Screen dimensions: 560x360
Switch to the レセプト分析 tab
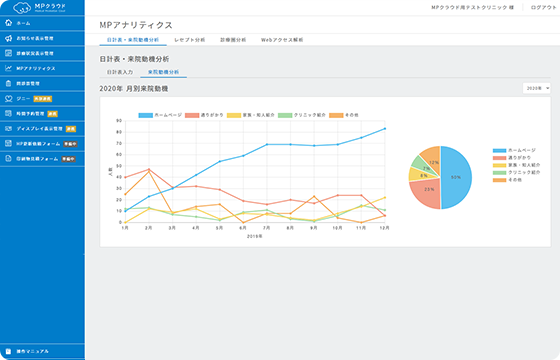[190, 40]
